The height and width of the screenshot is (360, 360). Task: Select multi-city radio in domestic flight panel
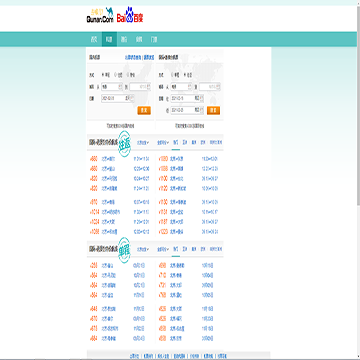[x=128, y=75]
